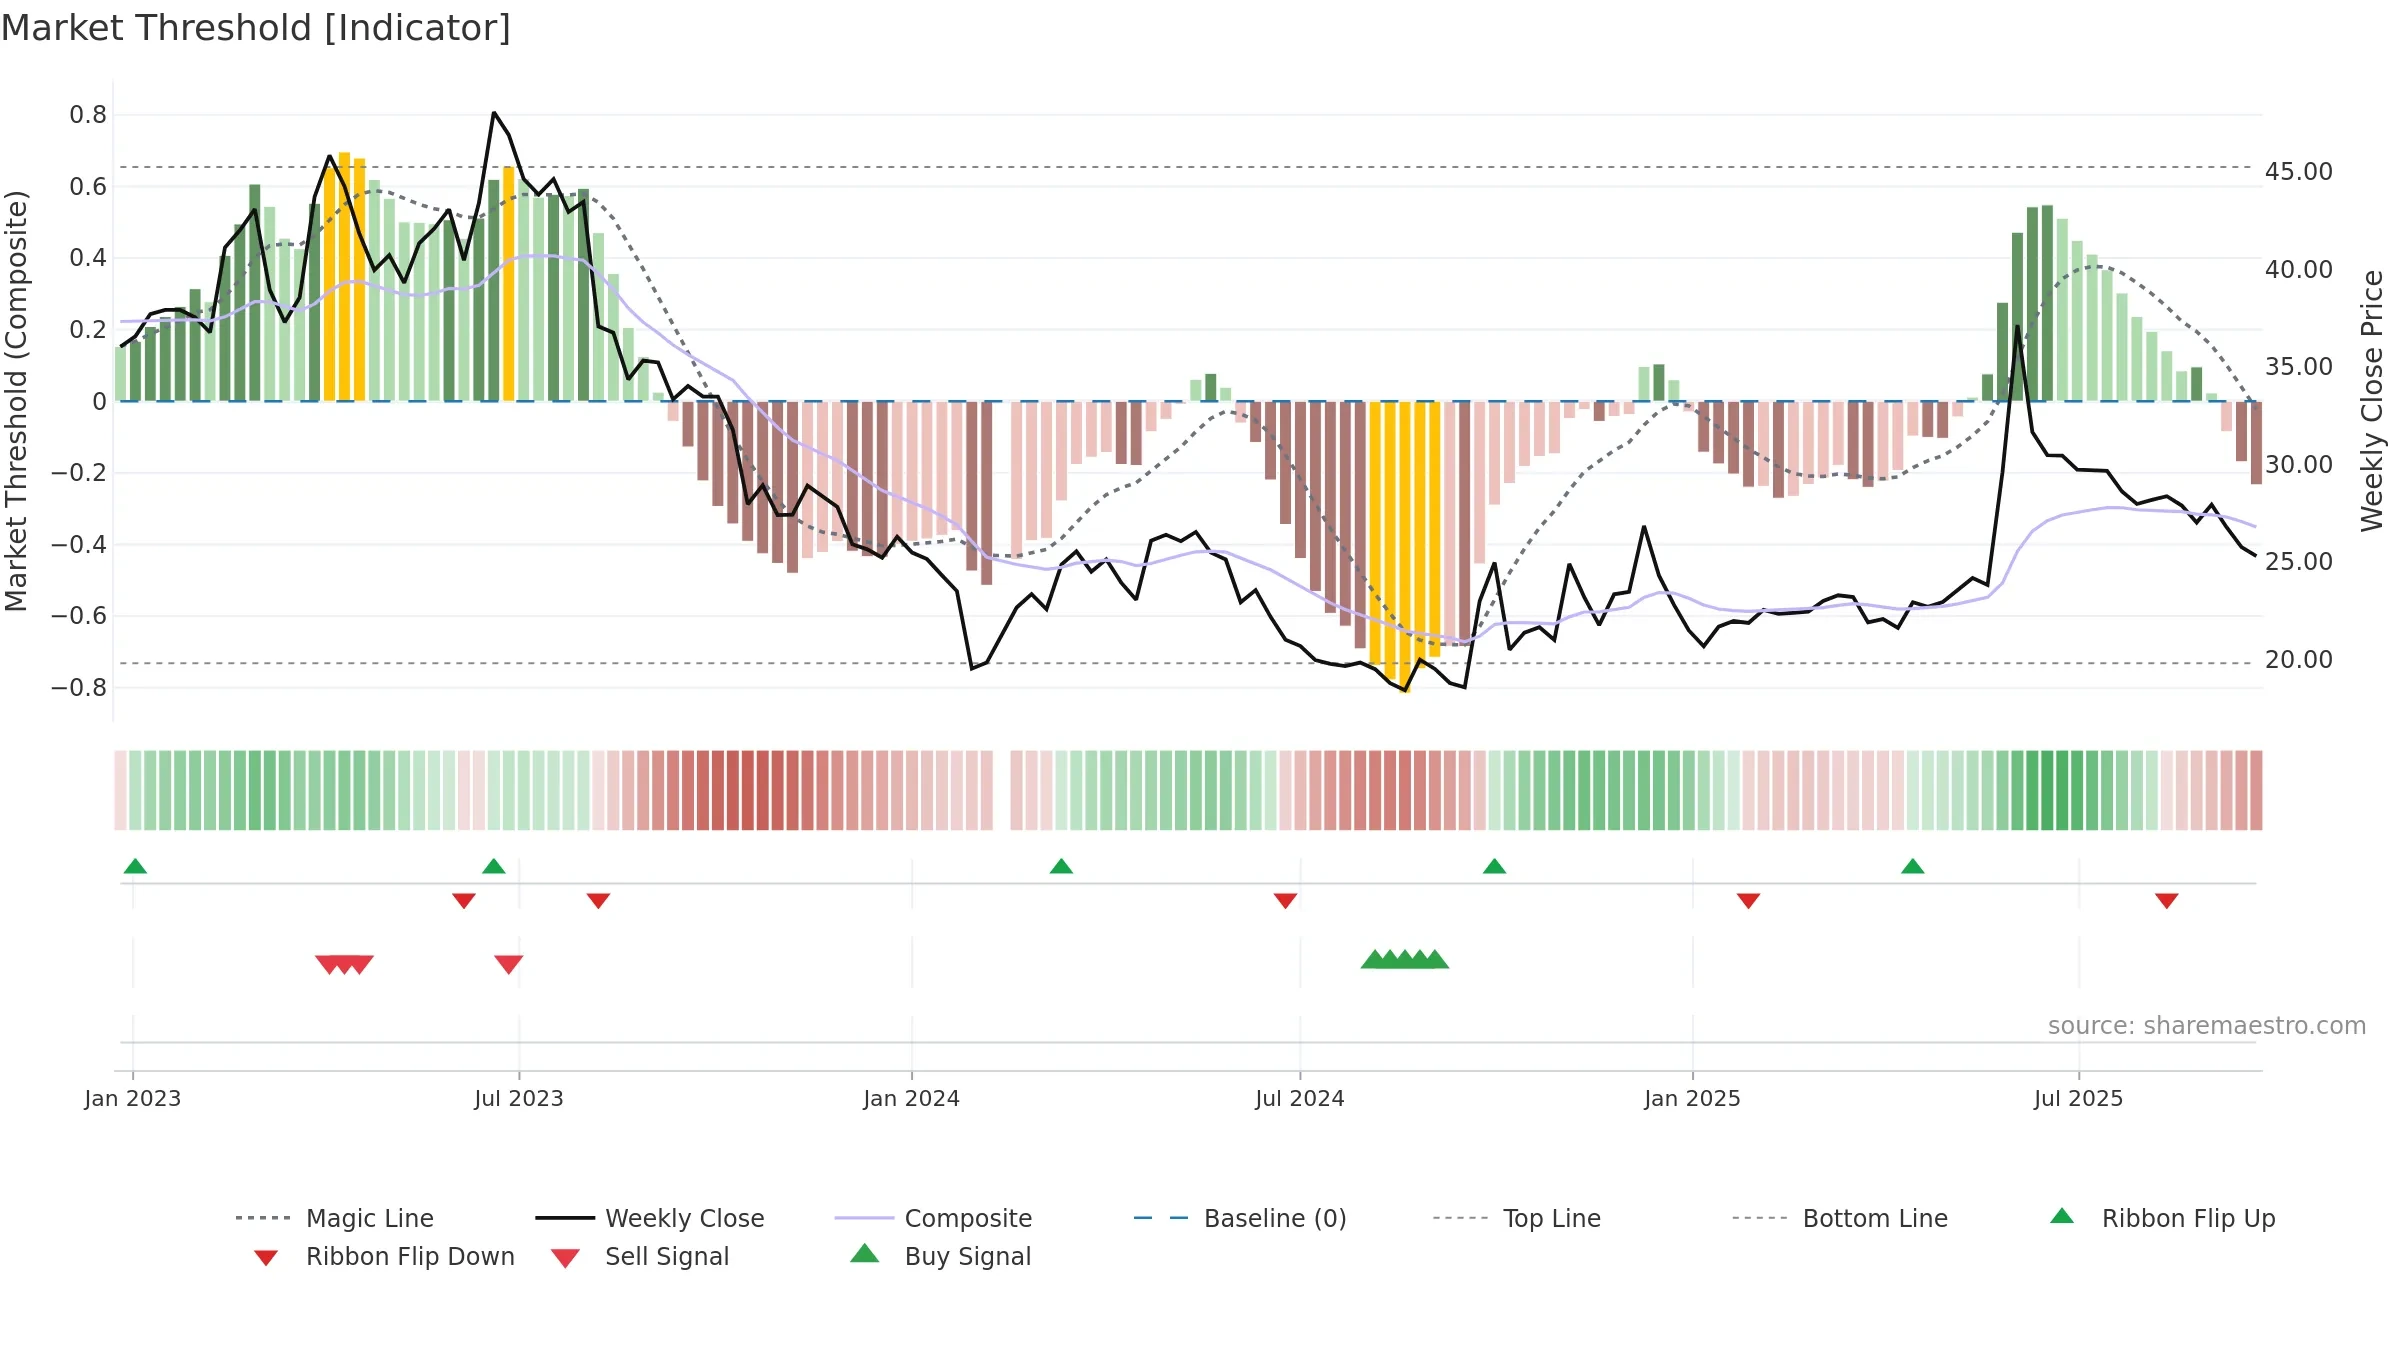This screenshot has height=1350, width=2400.
Task: Click the Market Threshold [Indicator] title
Action: (x=256, y=28)
